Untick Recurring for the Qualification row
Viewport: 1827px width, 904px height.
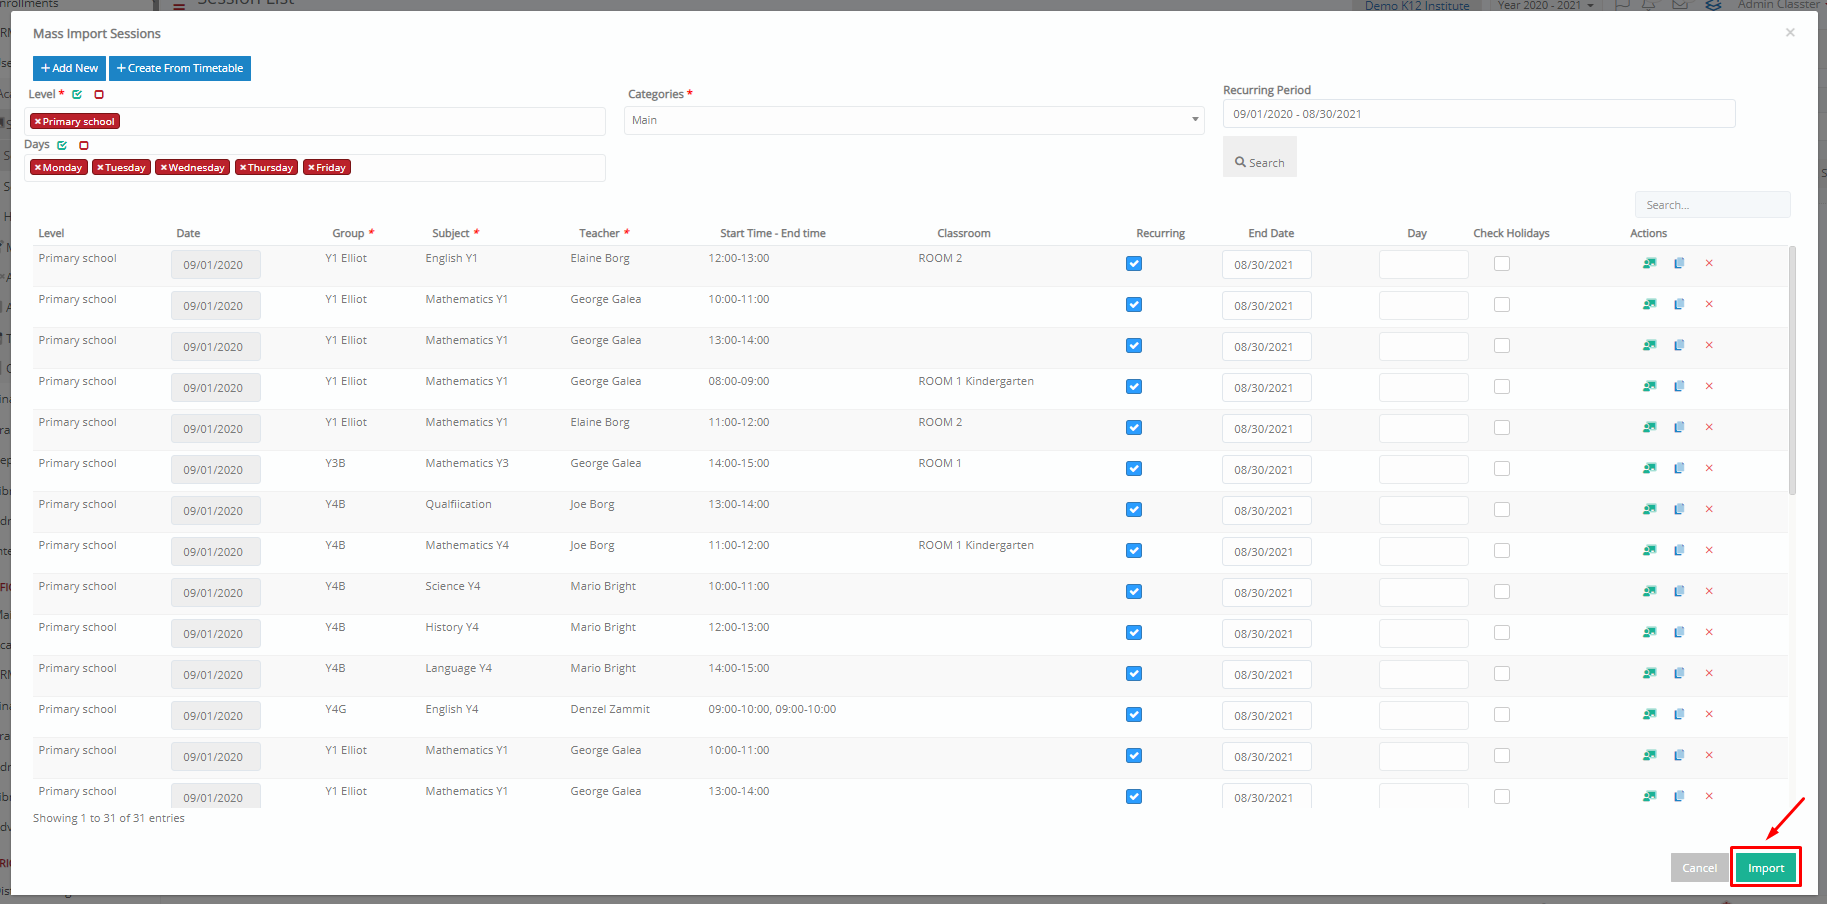click(1134, 510)
